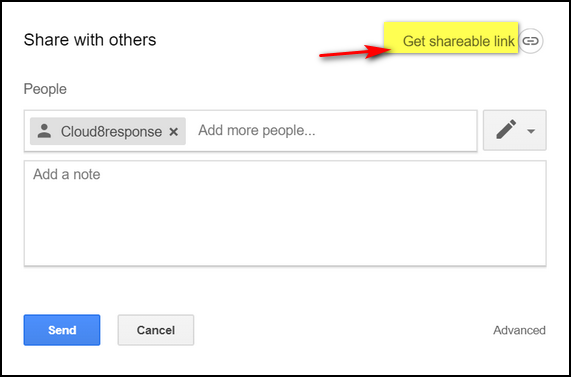Open the pencil edit-permission dropdown
Image resolution: width=571 pixels, height=377 pixels.
[515, 130]
